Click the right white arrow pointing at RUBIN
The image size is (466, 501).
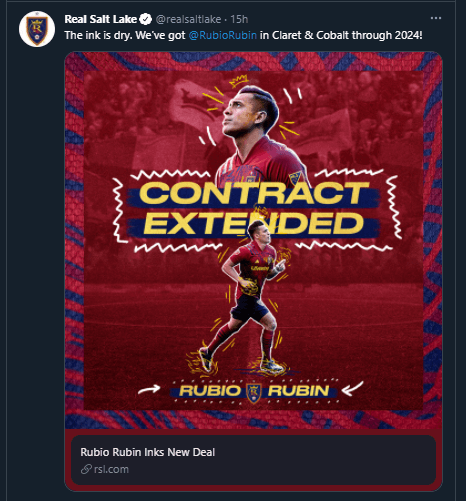tap(352, 389)
